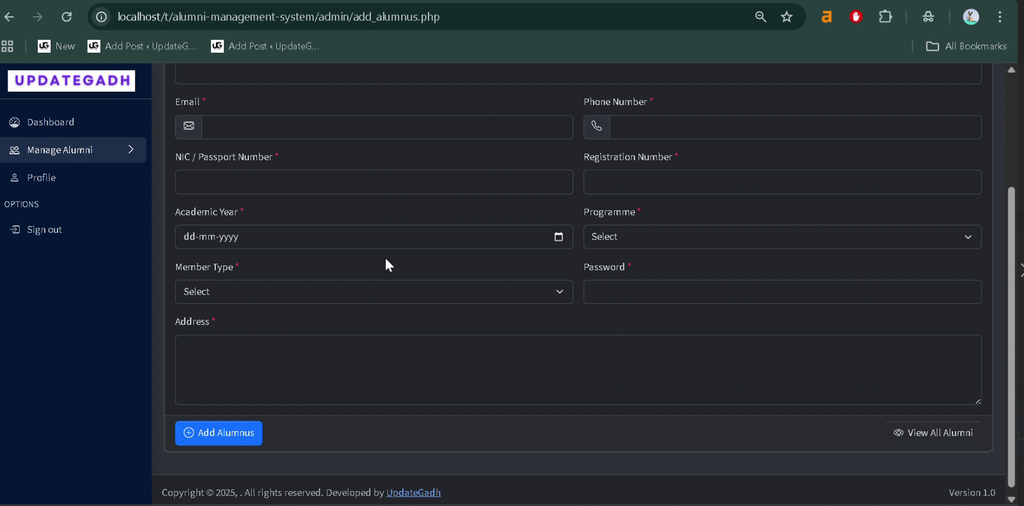Focus the Password input field
Screen dimensions: 1024x506
pos(782,292)
